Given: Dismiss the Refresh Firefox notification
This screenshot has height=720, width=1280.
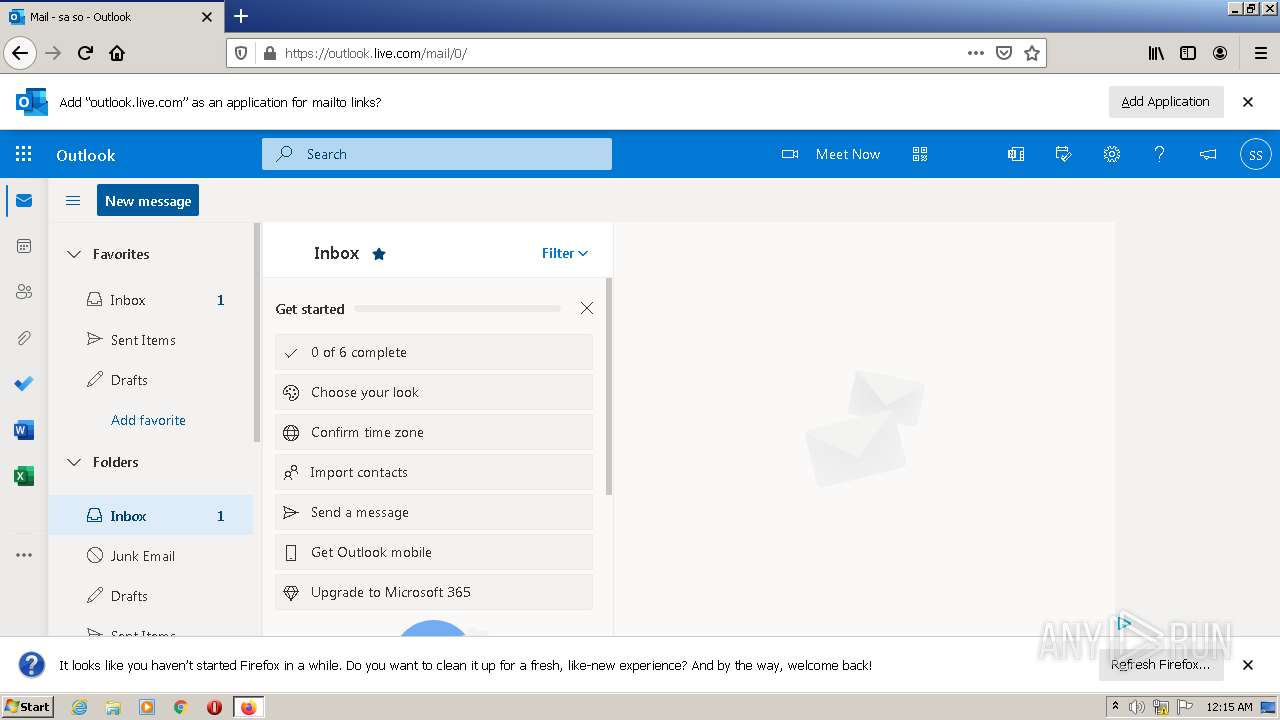Looking at the screenshot, I should click(x=1248, y=665).
